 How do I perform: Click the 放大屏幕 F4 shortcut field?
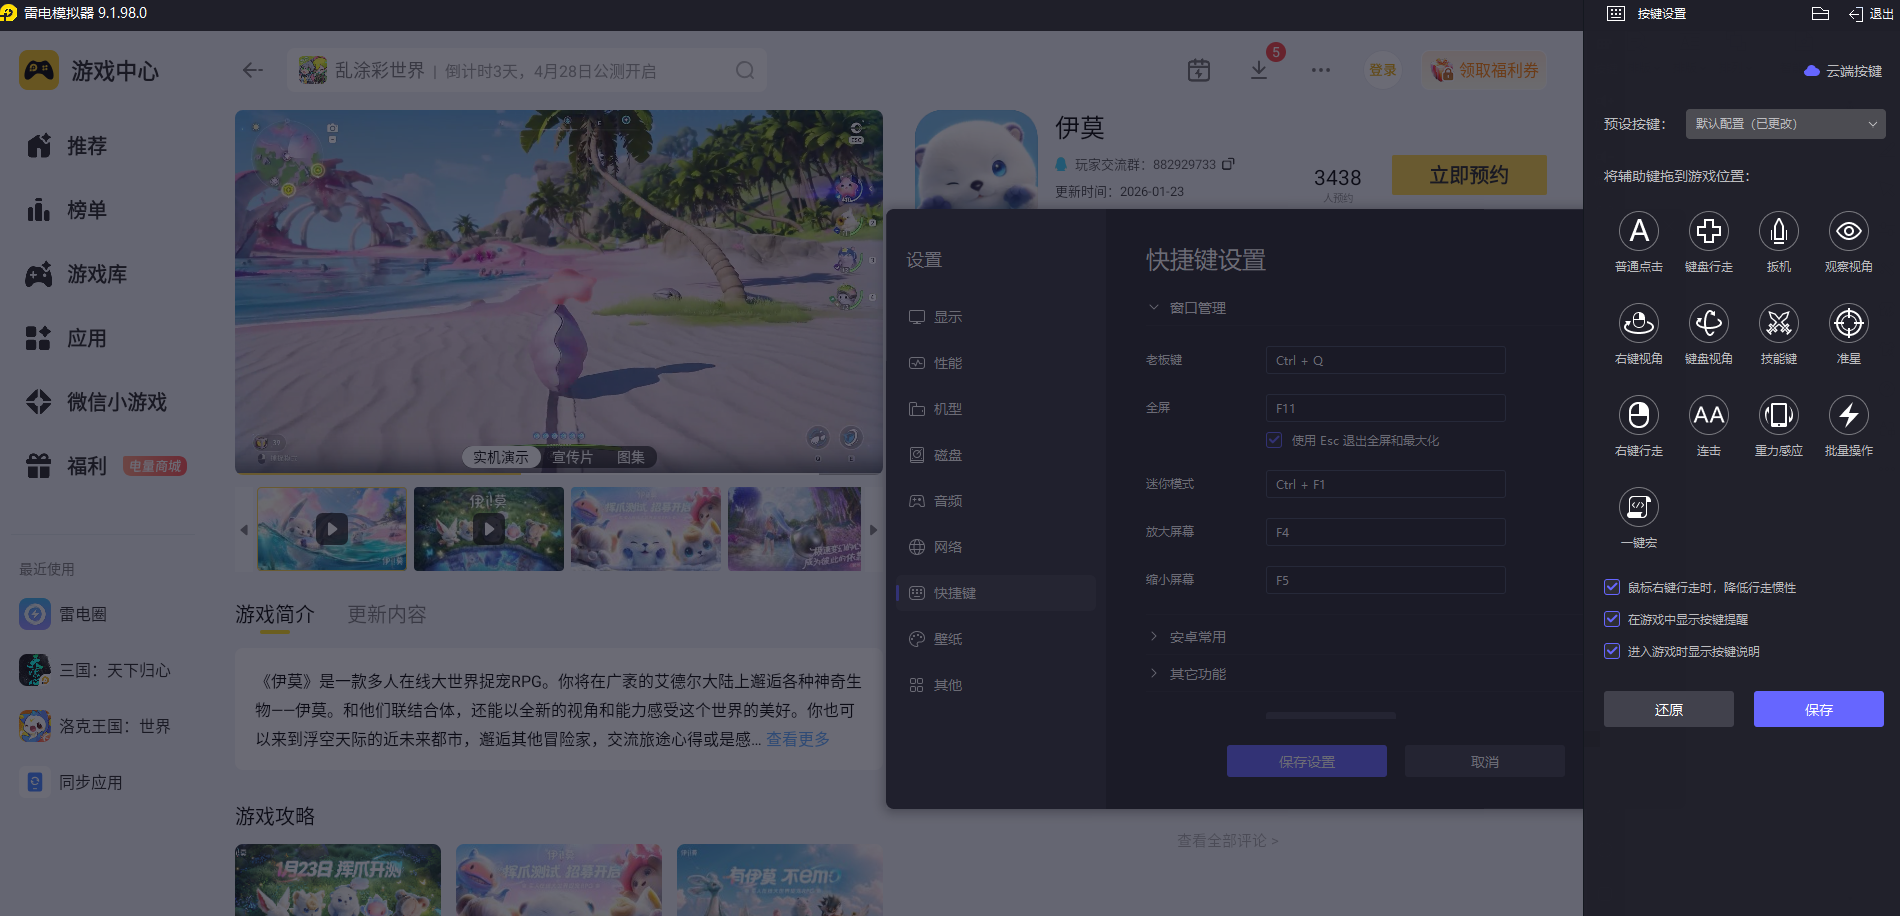point(1385,532)
